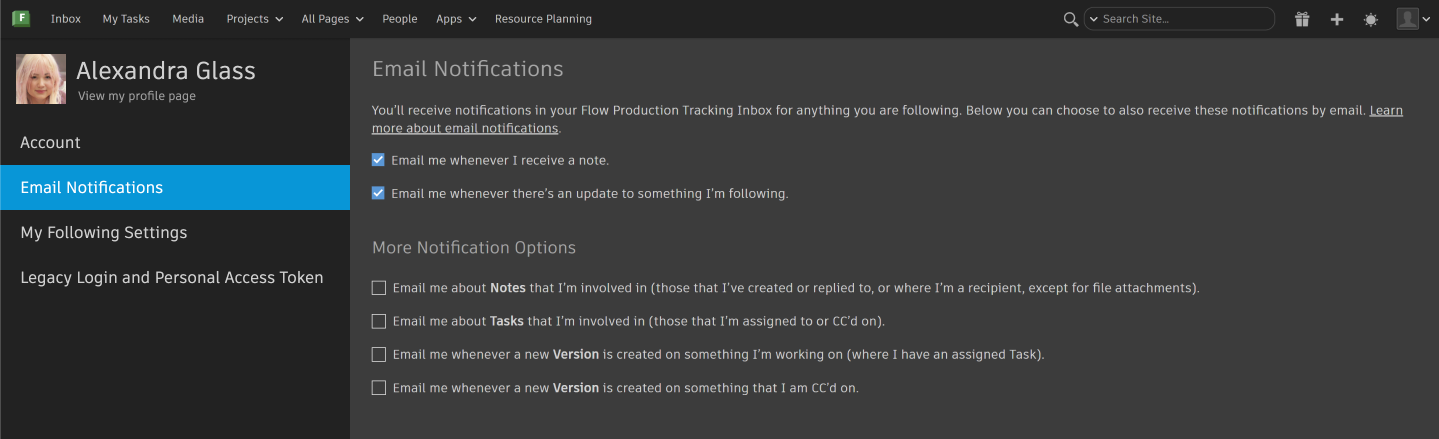Go to the Inbox page

tap(66, 19)
